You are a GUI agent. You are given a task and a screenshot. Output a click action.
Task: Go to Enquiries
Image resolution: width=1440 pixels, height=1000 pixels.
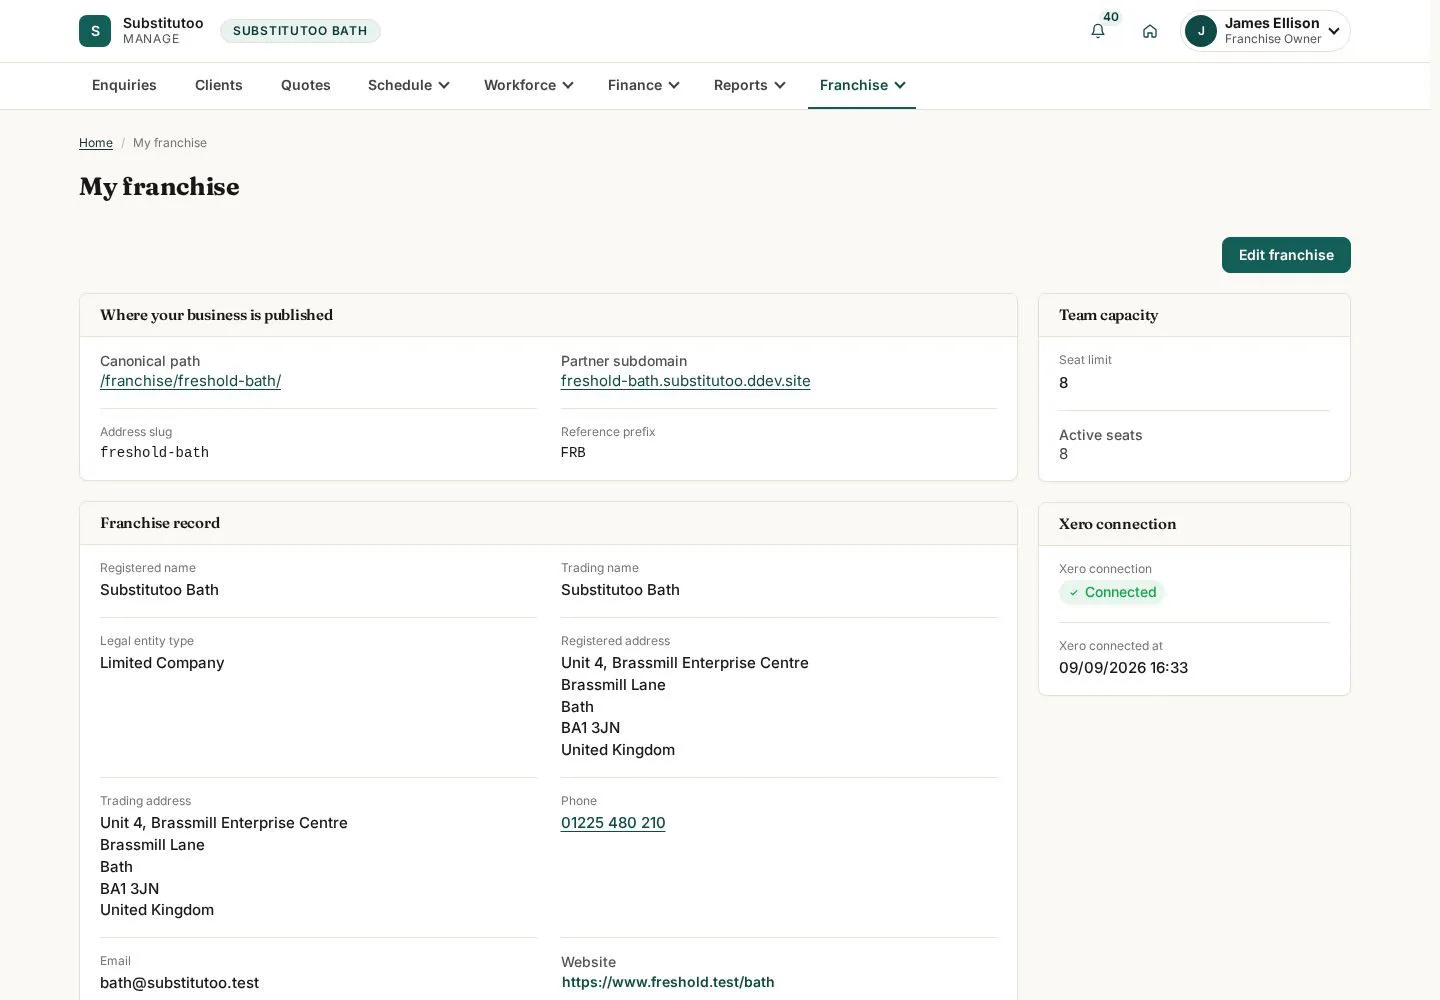tap(124, 85)
